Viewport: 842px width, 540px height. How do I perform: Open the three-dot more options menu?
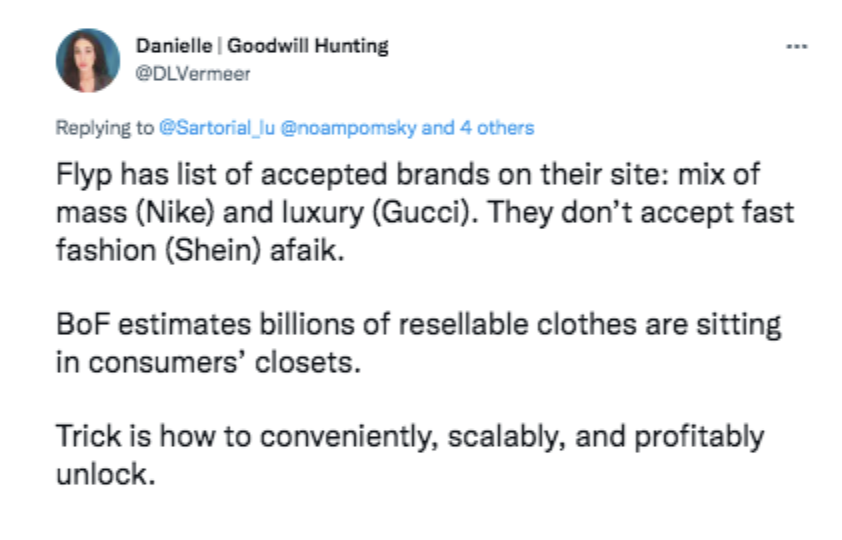[x=796, y=47]
